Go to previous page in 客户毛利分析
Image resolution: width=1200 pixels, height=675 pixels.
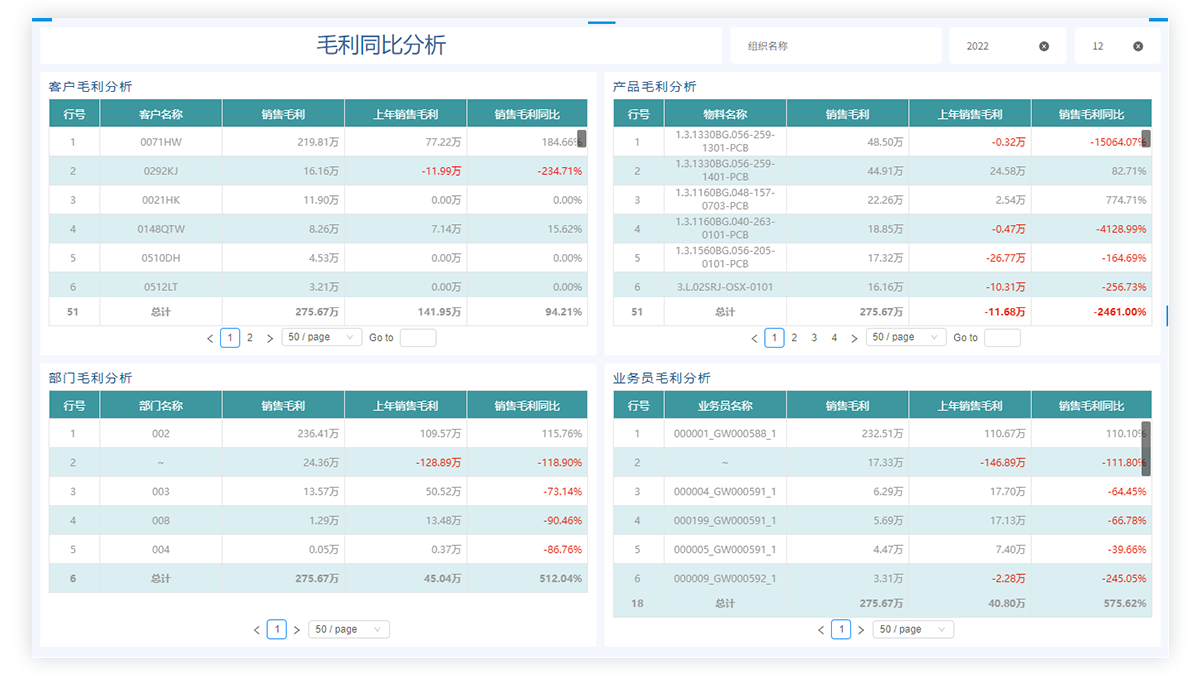point(210,338)
